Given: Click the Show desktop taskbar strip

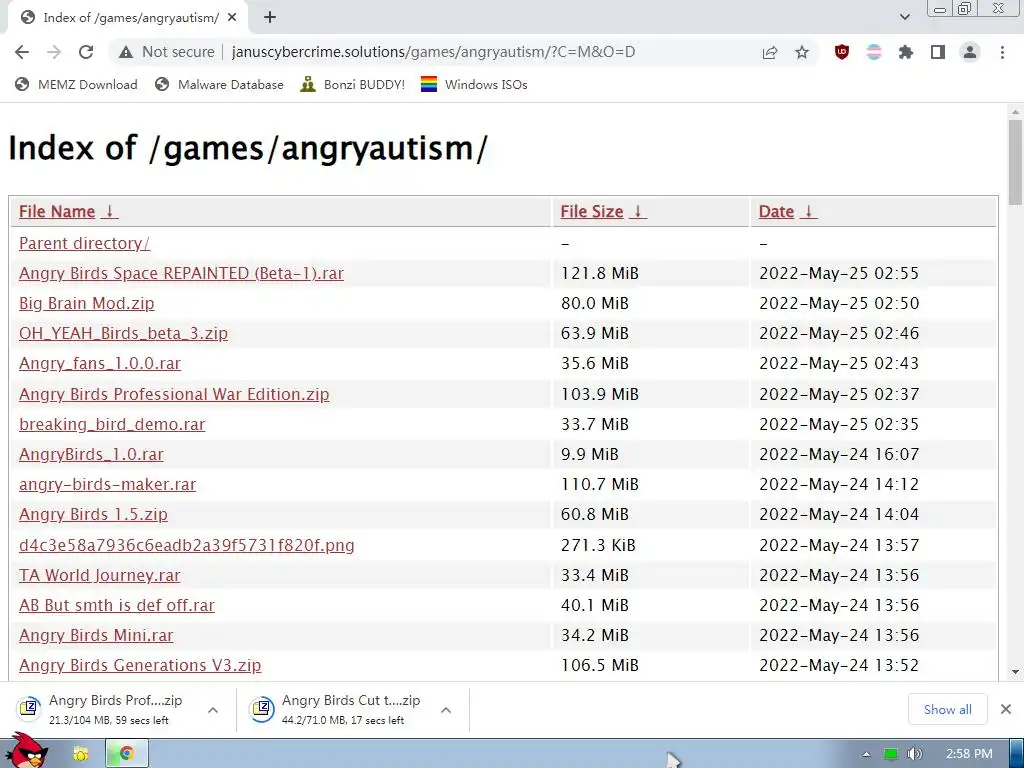Looking at the screenshot, I should [x=1017, y=754].
